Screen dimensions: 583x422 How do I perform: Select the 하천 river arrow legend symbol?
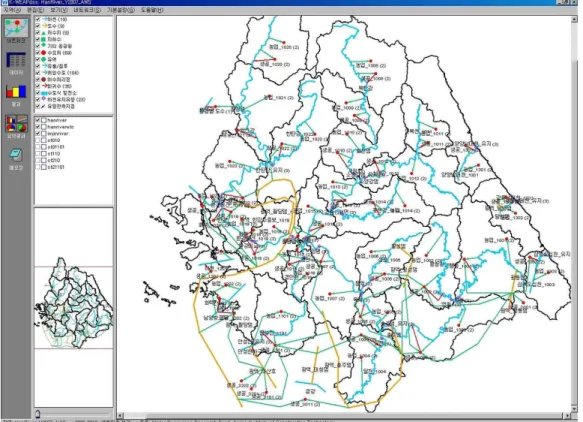click(x=44, y=19)
